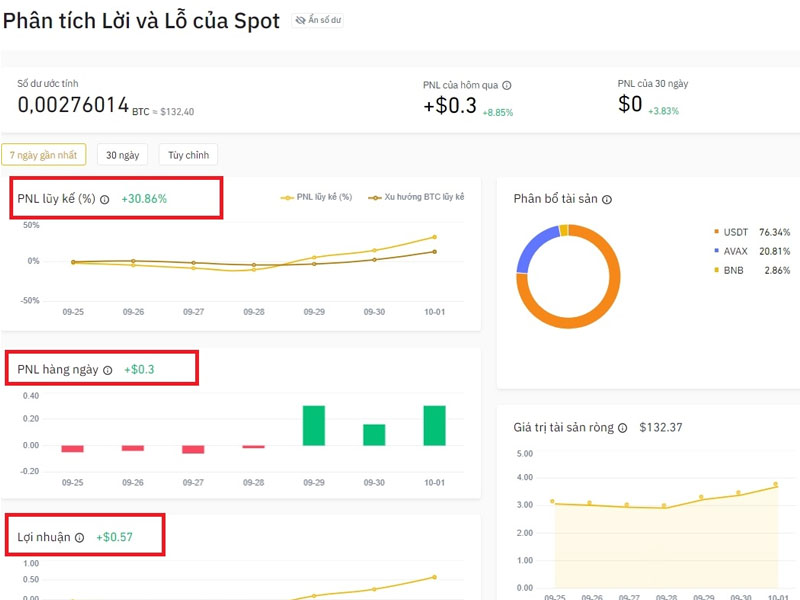
Task: Toggle the 'Ẩn số dư' hide balance button
Action: [317, 20]
